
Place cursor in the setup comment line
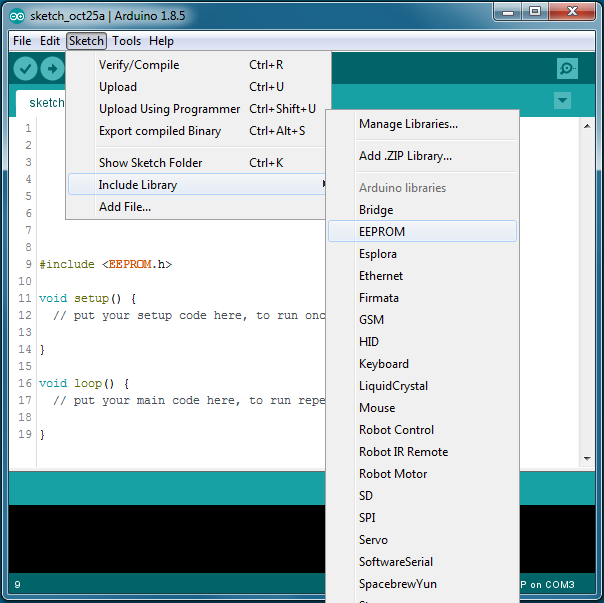[x=189, y=315]
